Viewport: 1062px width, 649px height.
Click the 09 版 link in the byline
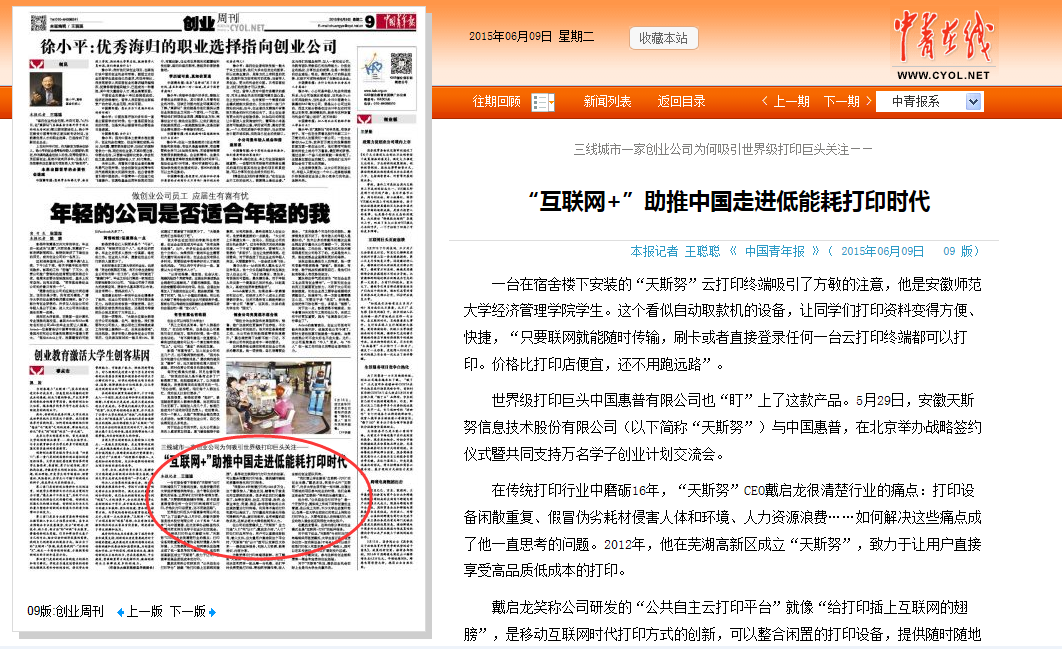tap(958, 251)
